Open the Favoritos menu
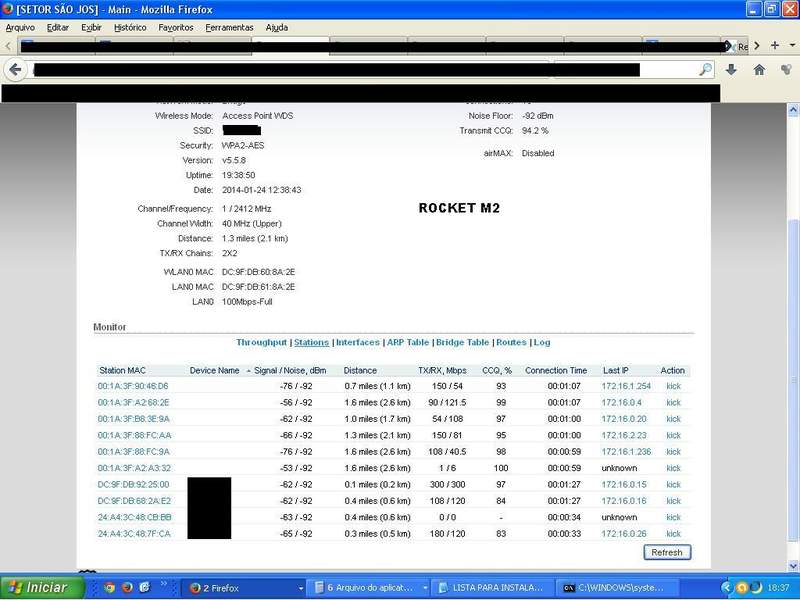This screenshot has height=600, width=800. (176, 28)
